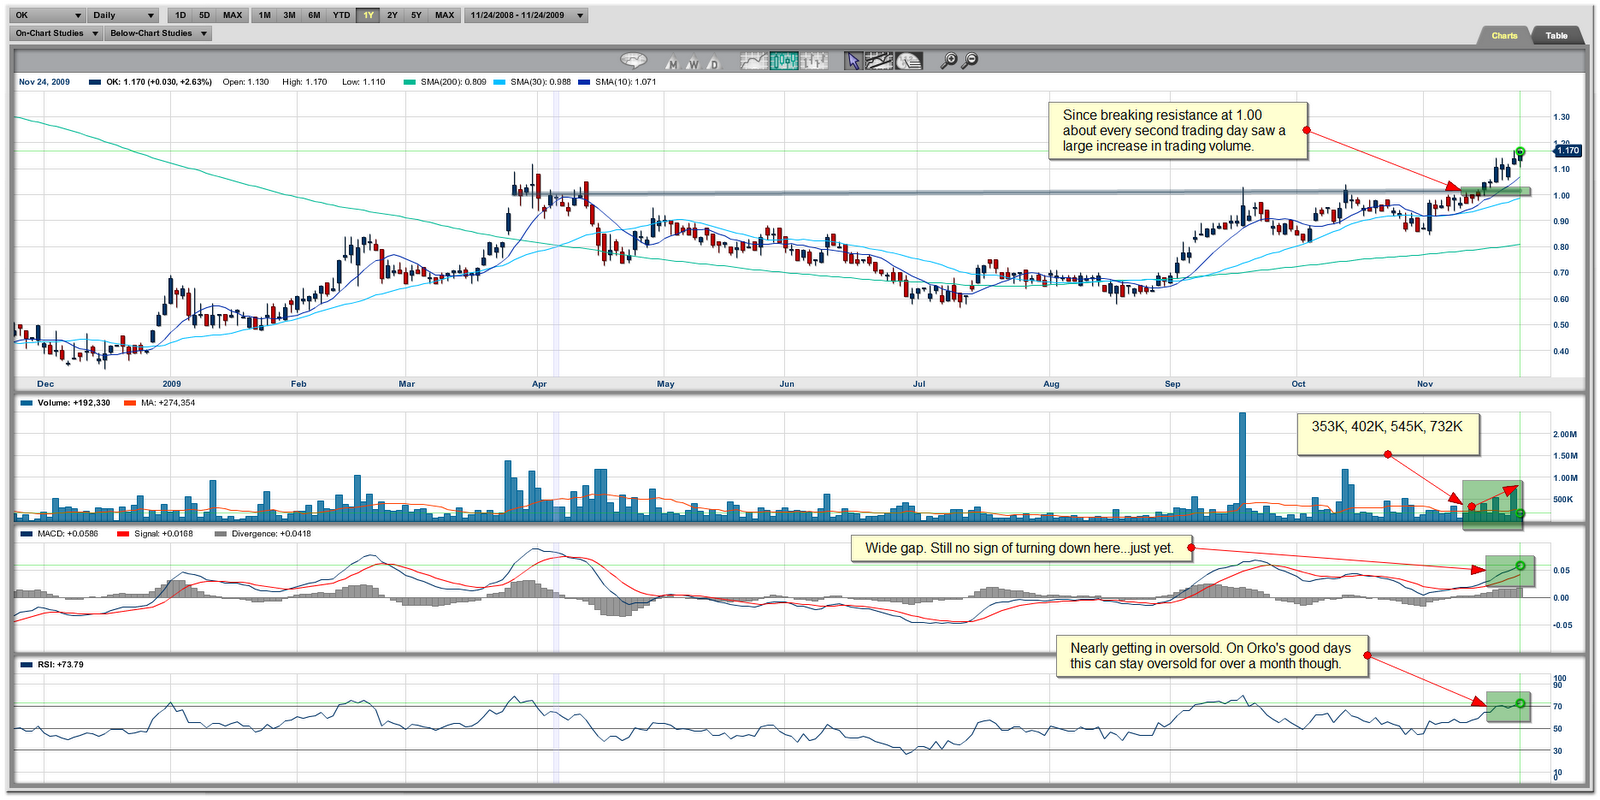This screenshot has height=800, width=1600.
Task: Select the monthly (M) interval icon
Action: click(x=672, y=62)
